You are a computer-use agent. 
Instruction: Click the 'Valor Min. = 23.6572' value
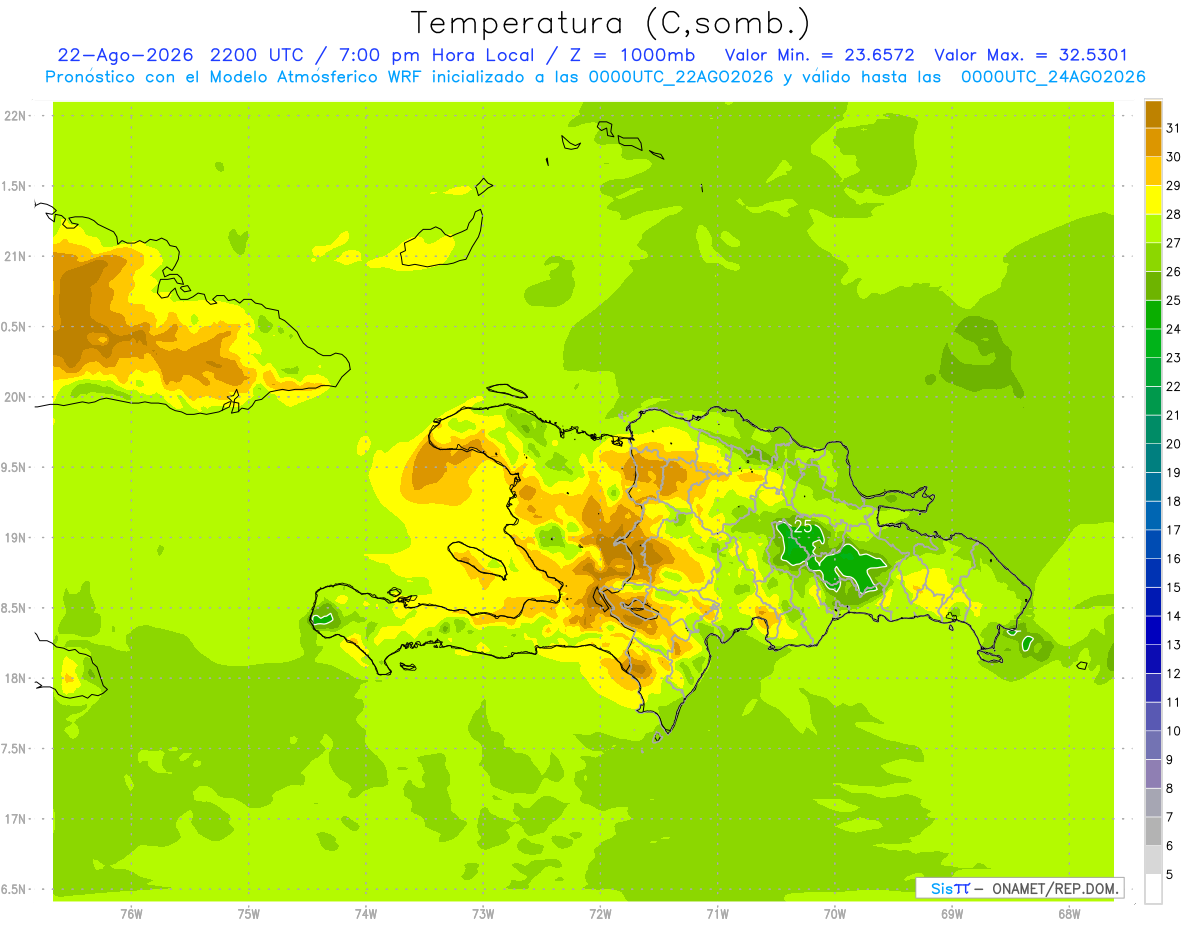820,55
